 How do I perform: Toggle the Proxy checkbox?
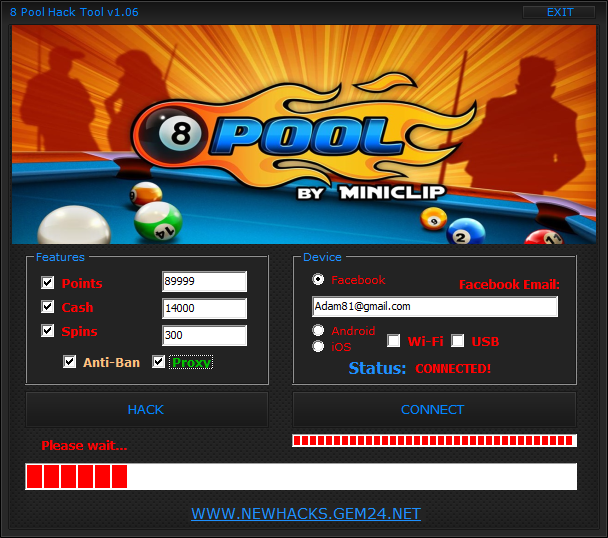tap(159, 362)
